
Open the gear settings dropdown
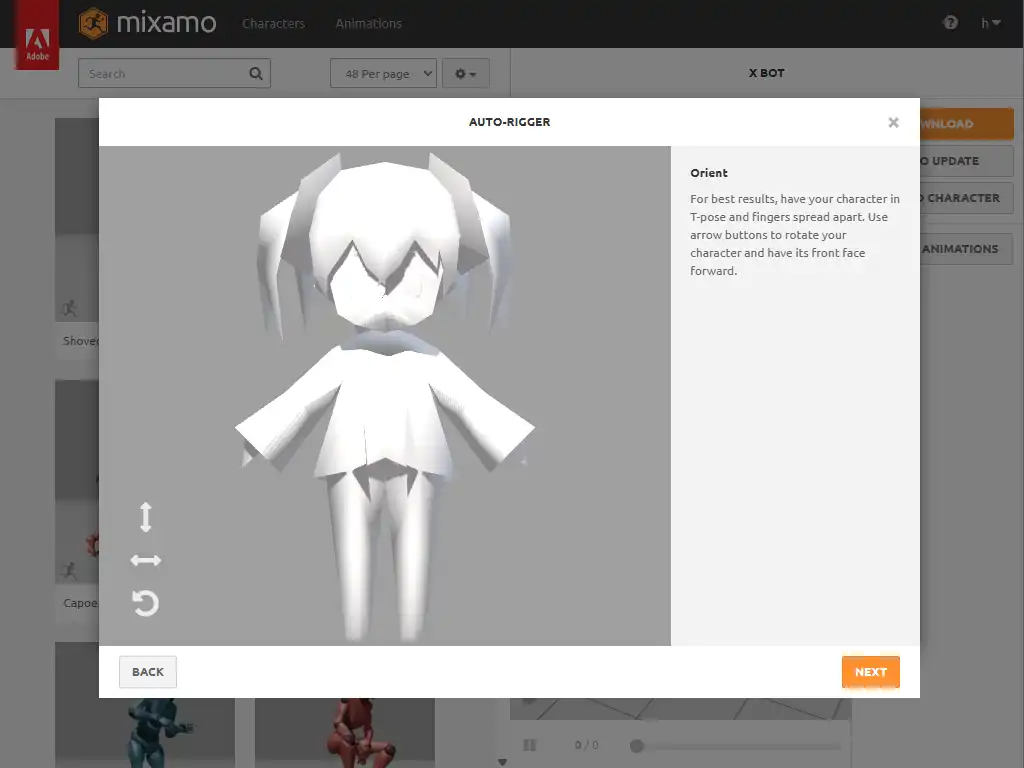(x=465, y=74)
